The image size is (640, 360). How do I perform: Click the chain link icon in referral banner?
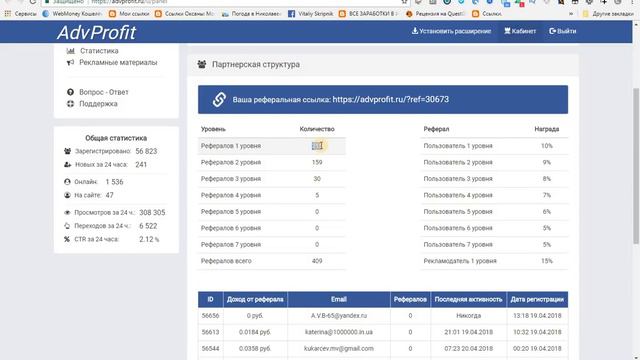pos(219,100)
